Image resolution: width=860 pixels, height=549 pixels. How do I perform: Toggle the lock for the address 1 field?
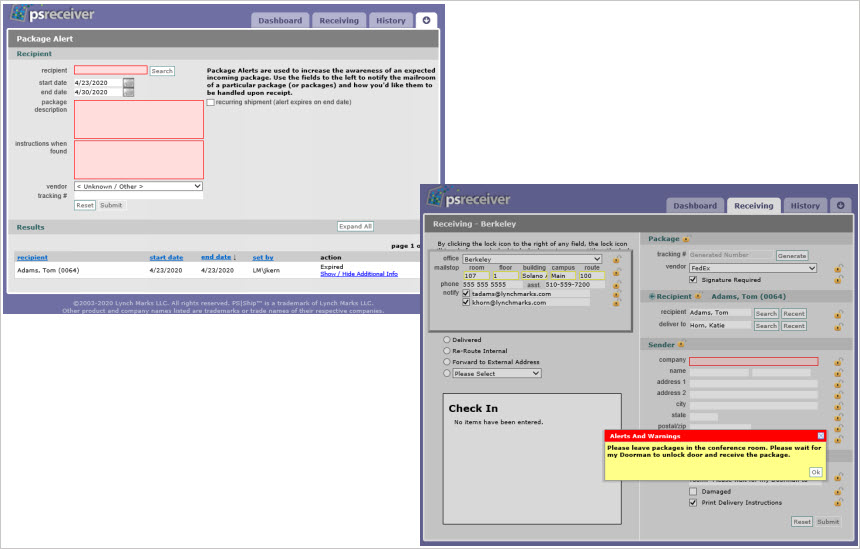[x=838, y=384]
